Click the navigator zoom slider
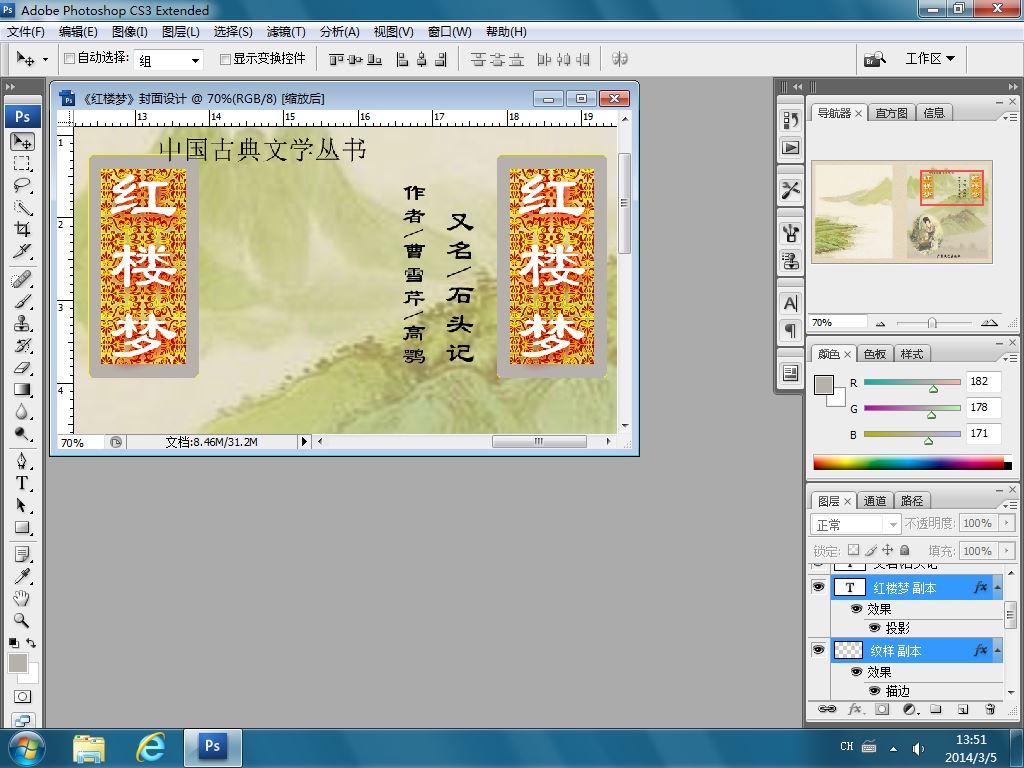1024x768 pixels. click(933, 323)
